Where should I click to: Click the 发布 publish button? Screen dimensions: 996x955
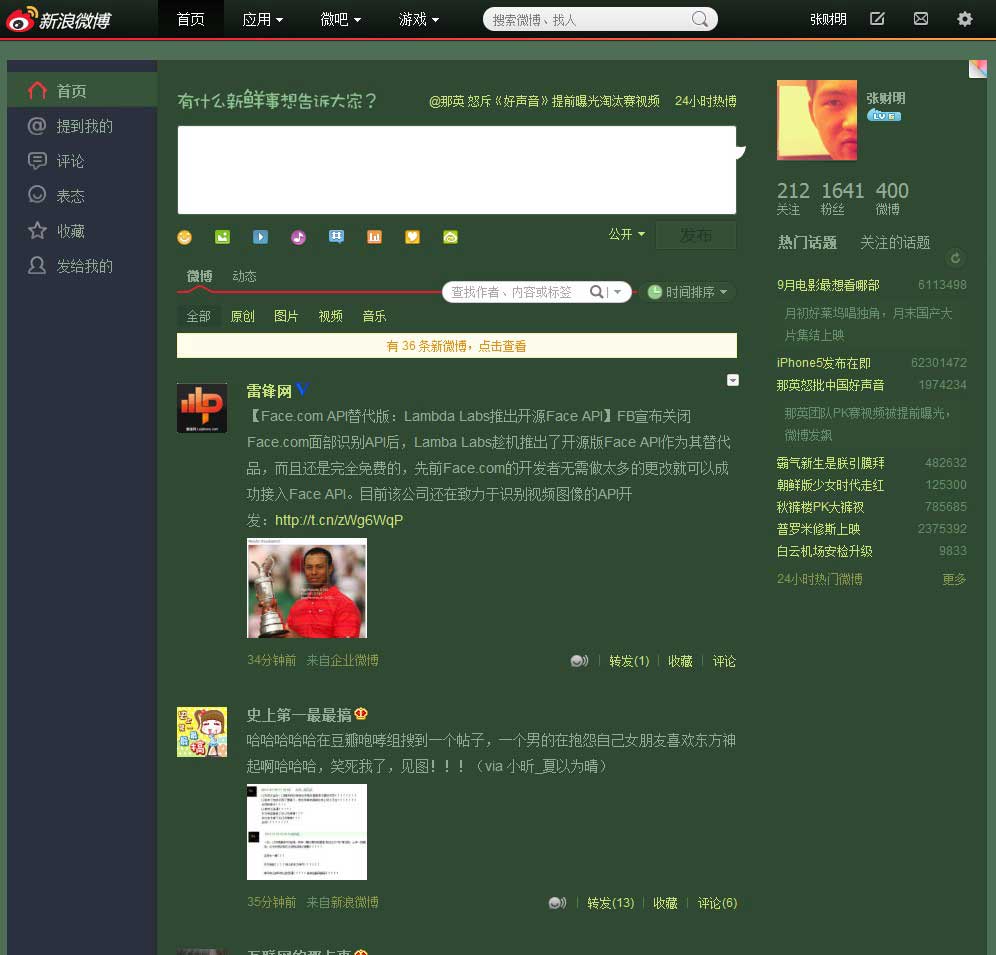[x=696, y=235]
